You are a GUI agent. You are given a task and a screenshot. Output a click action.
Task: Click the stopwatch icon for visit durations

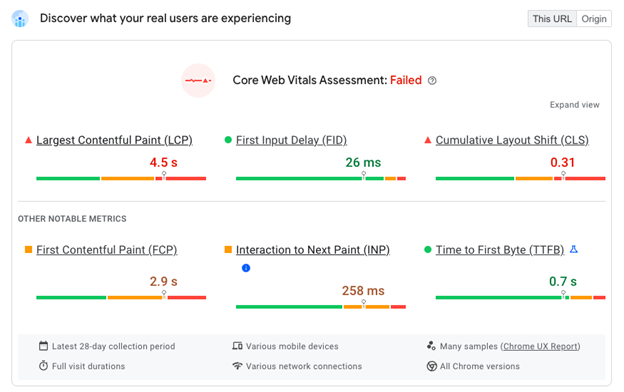pyautogui.click(x=43, y=365)
